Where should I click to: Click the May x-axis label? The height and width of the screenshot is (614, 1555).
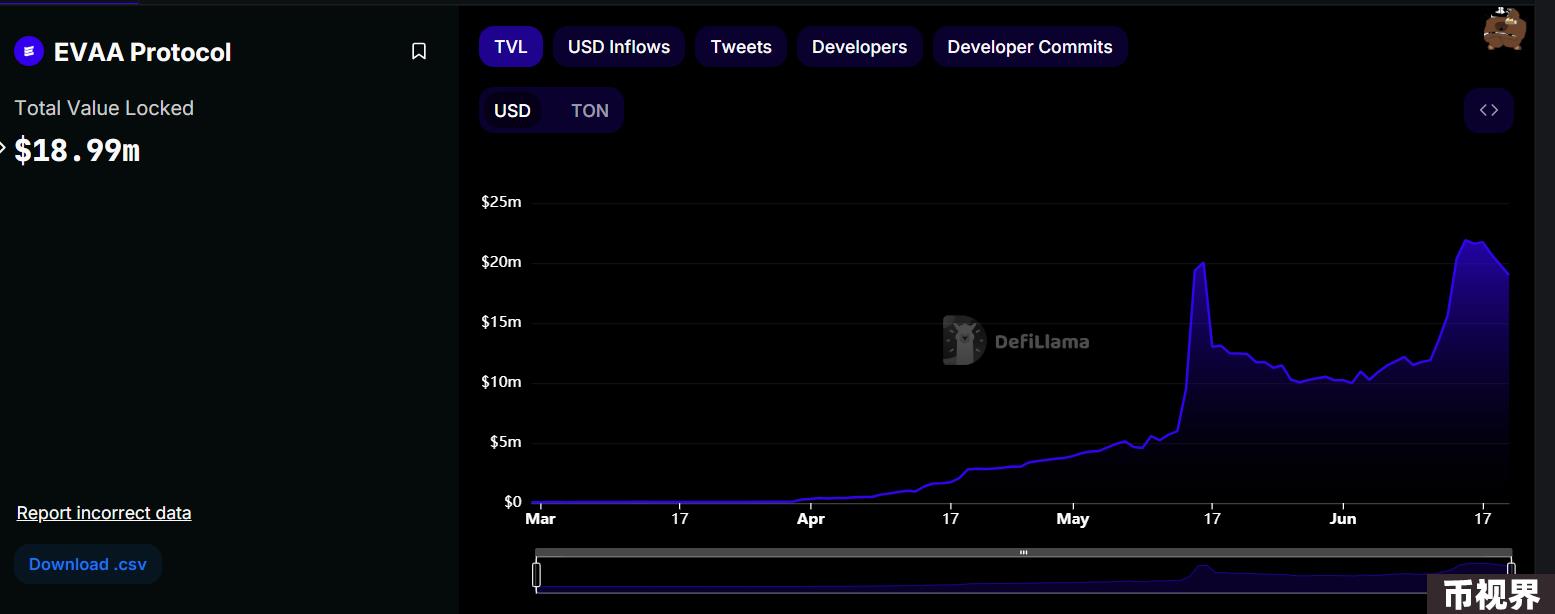pos(1073,519)
